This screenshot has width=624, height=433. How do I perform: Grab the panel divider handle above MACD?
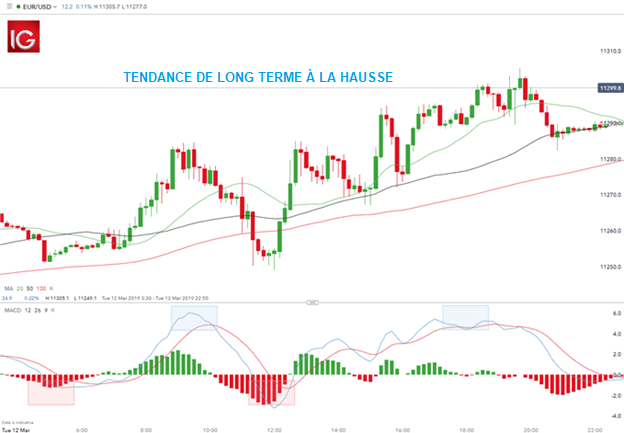tap(312, 302)
